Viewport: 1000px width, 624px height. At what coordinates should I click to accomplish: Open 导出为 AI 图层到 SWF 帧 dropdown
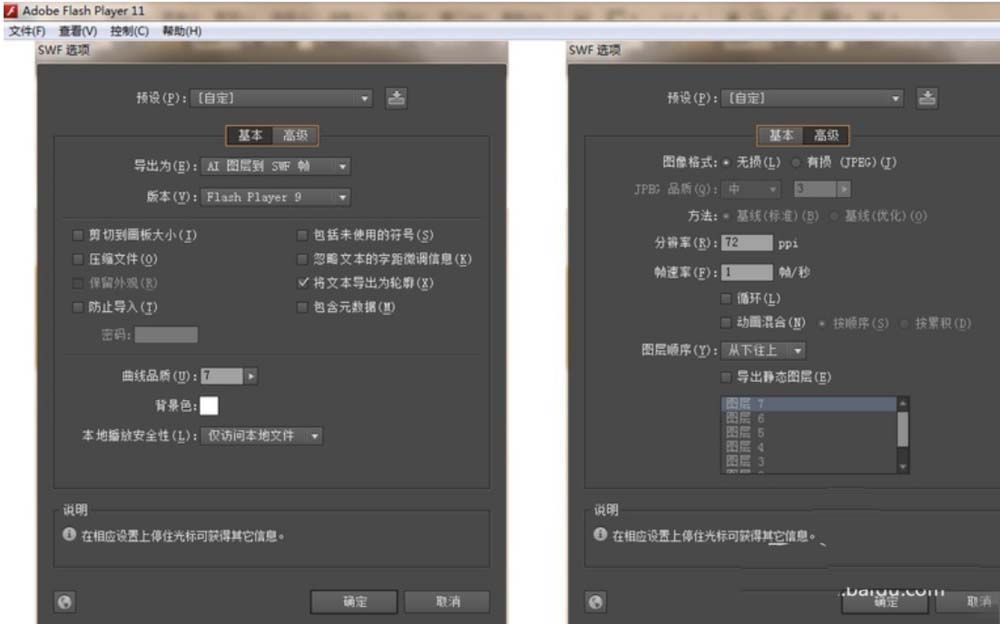click(x=276, y=167)
